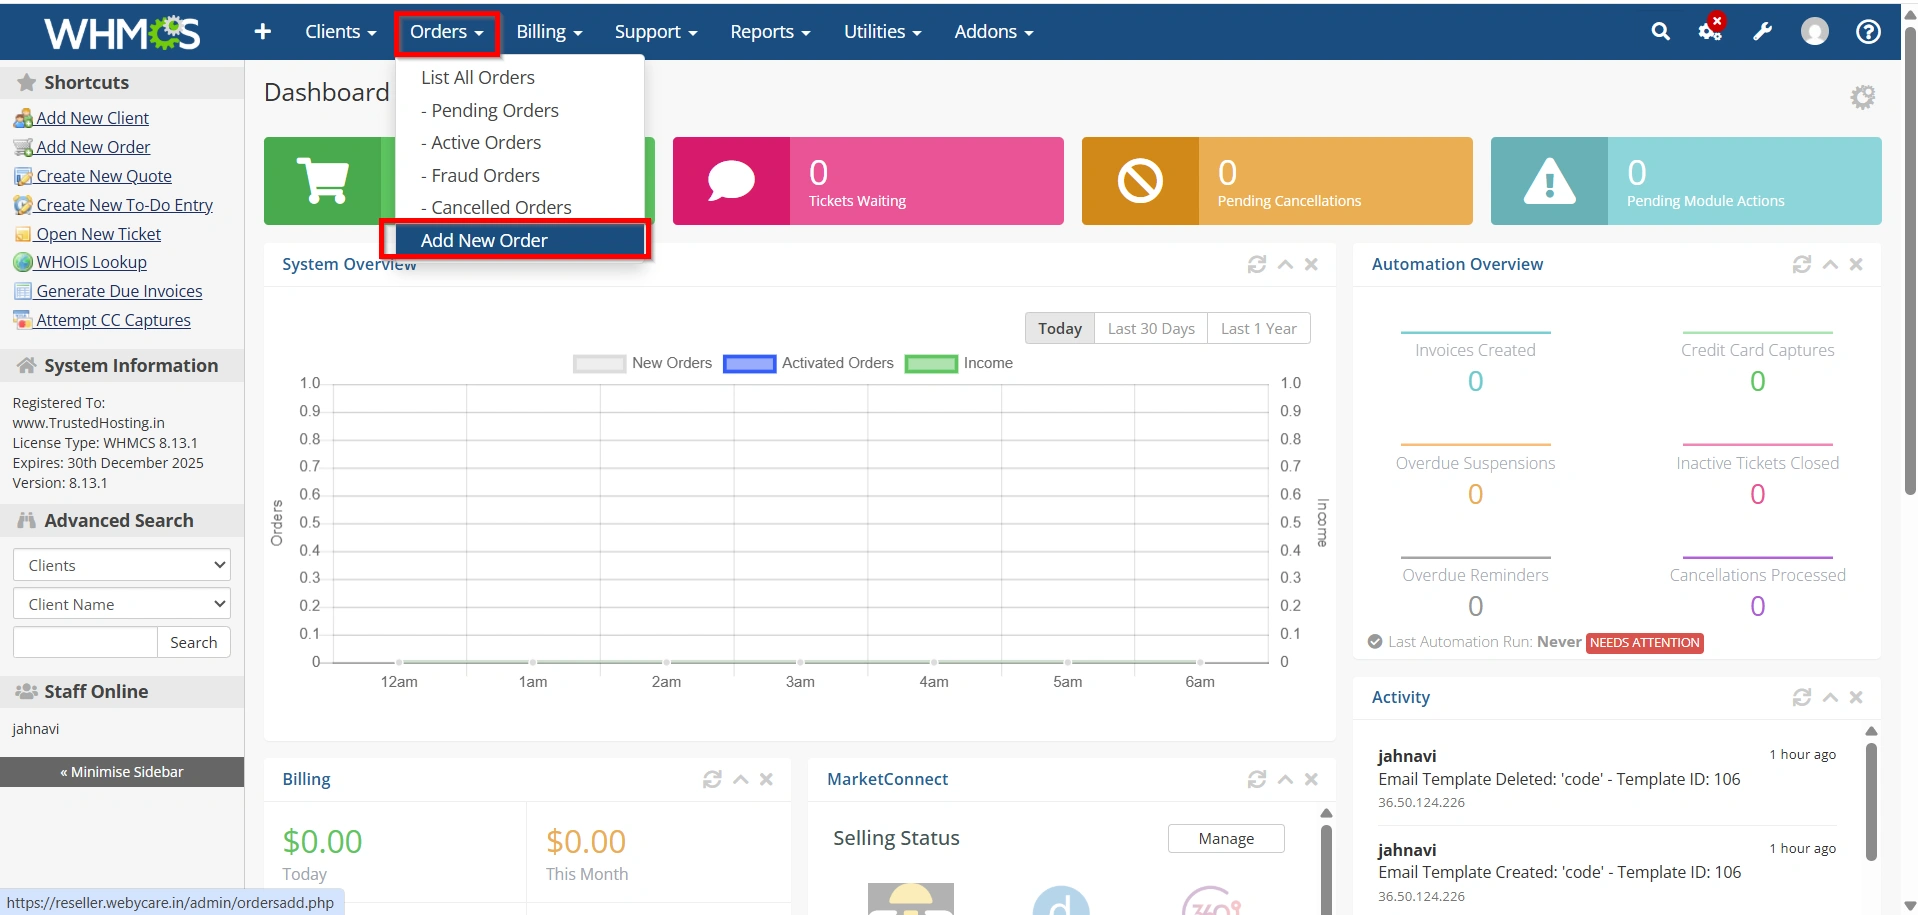Open the search magnifier icon
The height and width of the screenshot is (915, 1918).
tap(1660, 32)
